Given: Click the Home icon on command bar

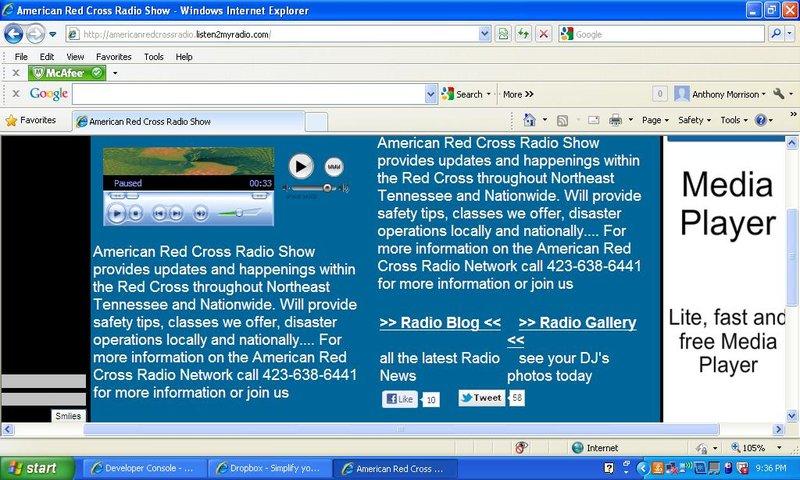Looking at the screenshot, I should [530, 120].
